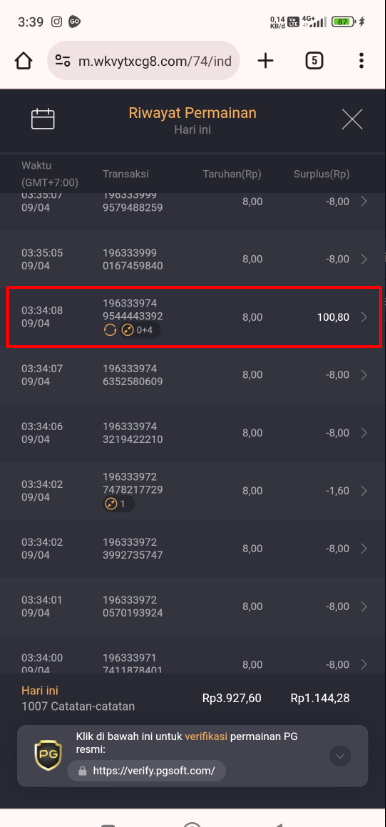Image resolution: width=386 pixels, height=827 pixels.
Task: Open the calendar date filter icon
Action: point(43,119)
